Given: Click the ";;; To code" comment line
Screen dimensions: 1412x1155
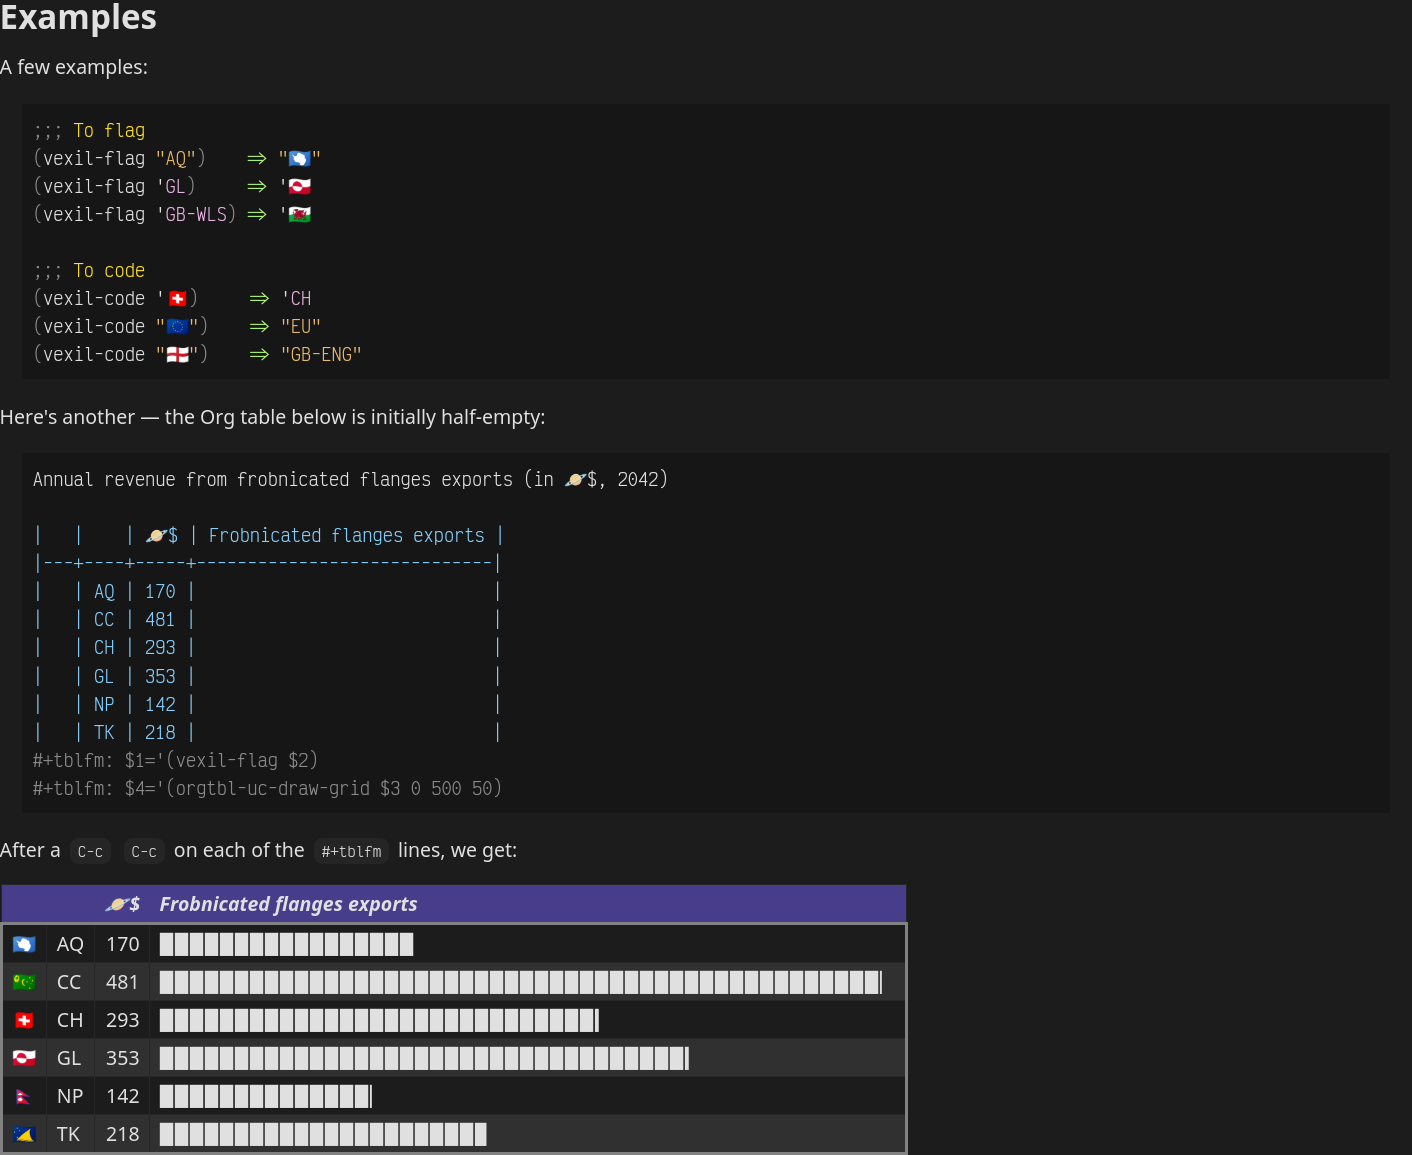Looking at the screenshot, I should pos(89,270).
